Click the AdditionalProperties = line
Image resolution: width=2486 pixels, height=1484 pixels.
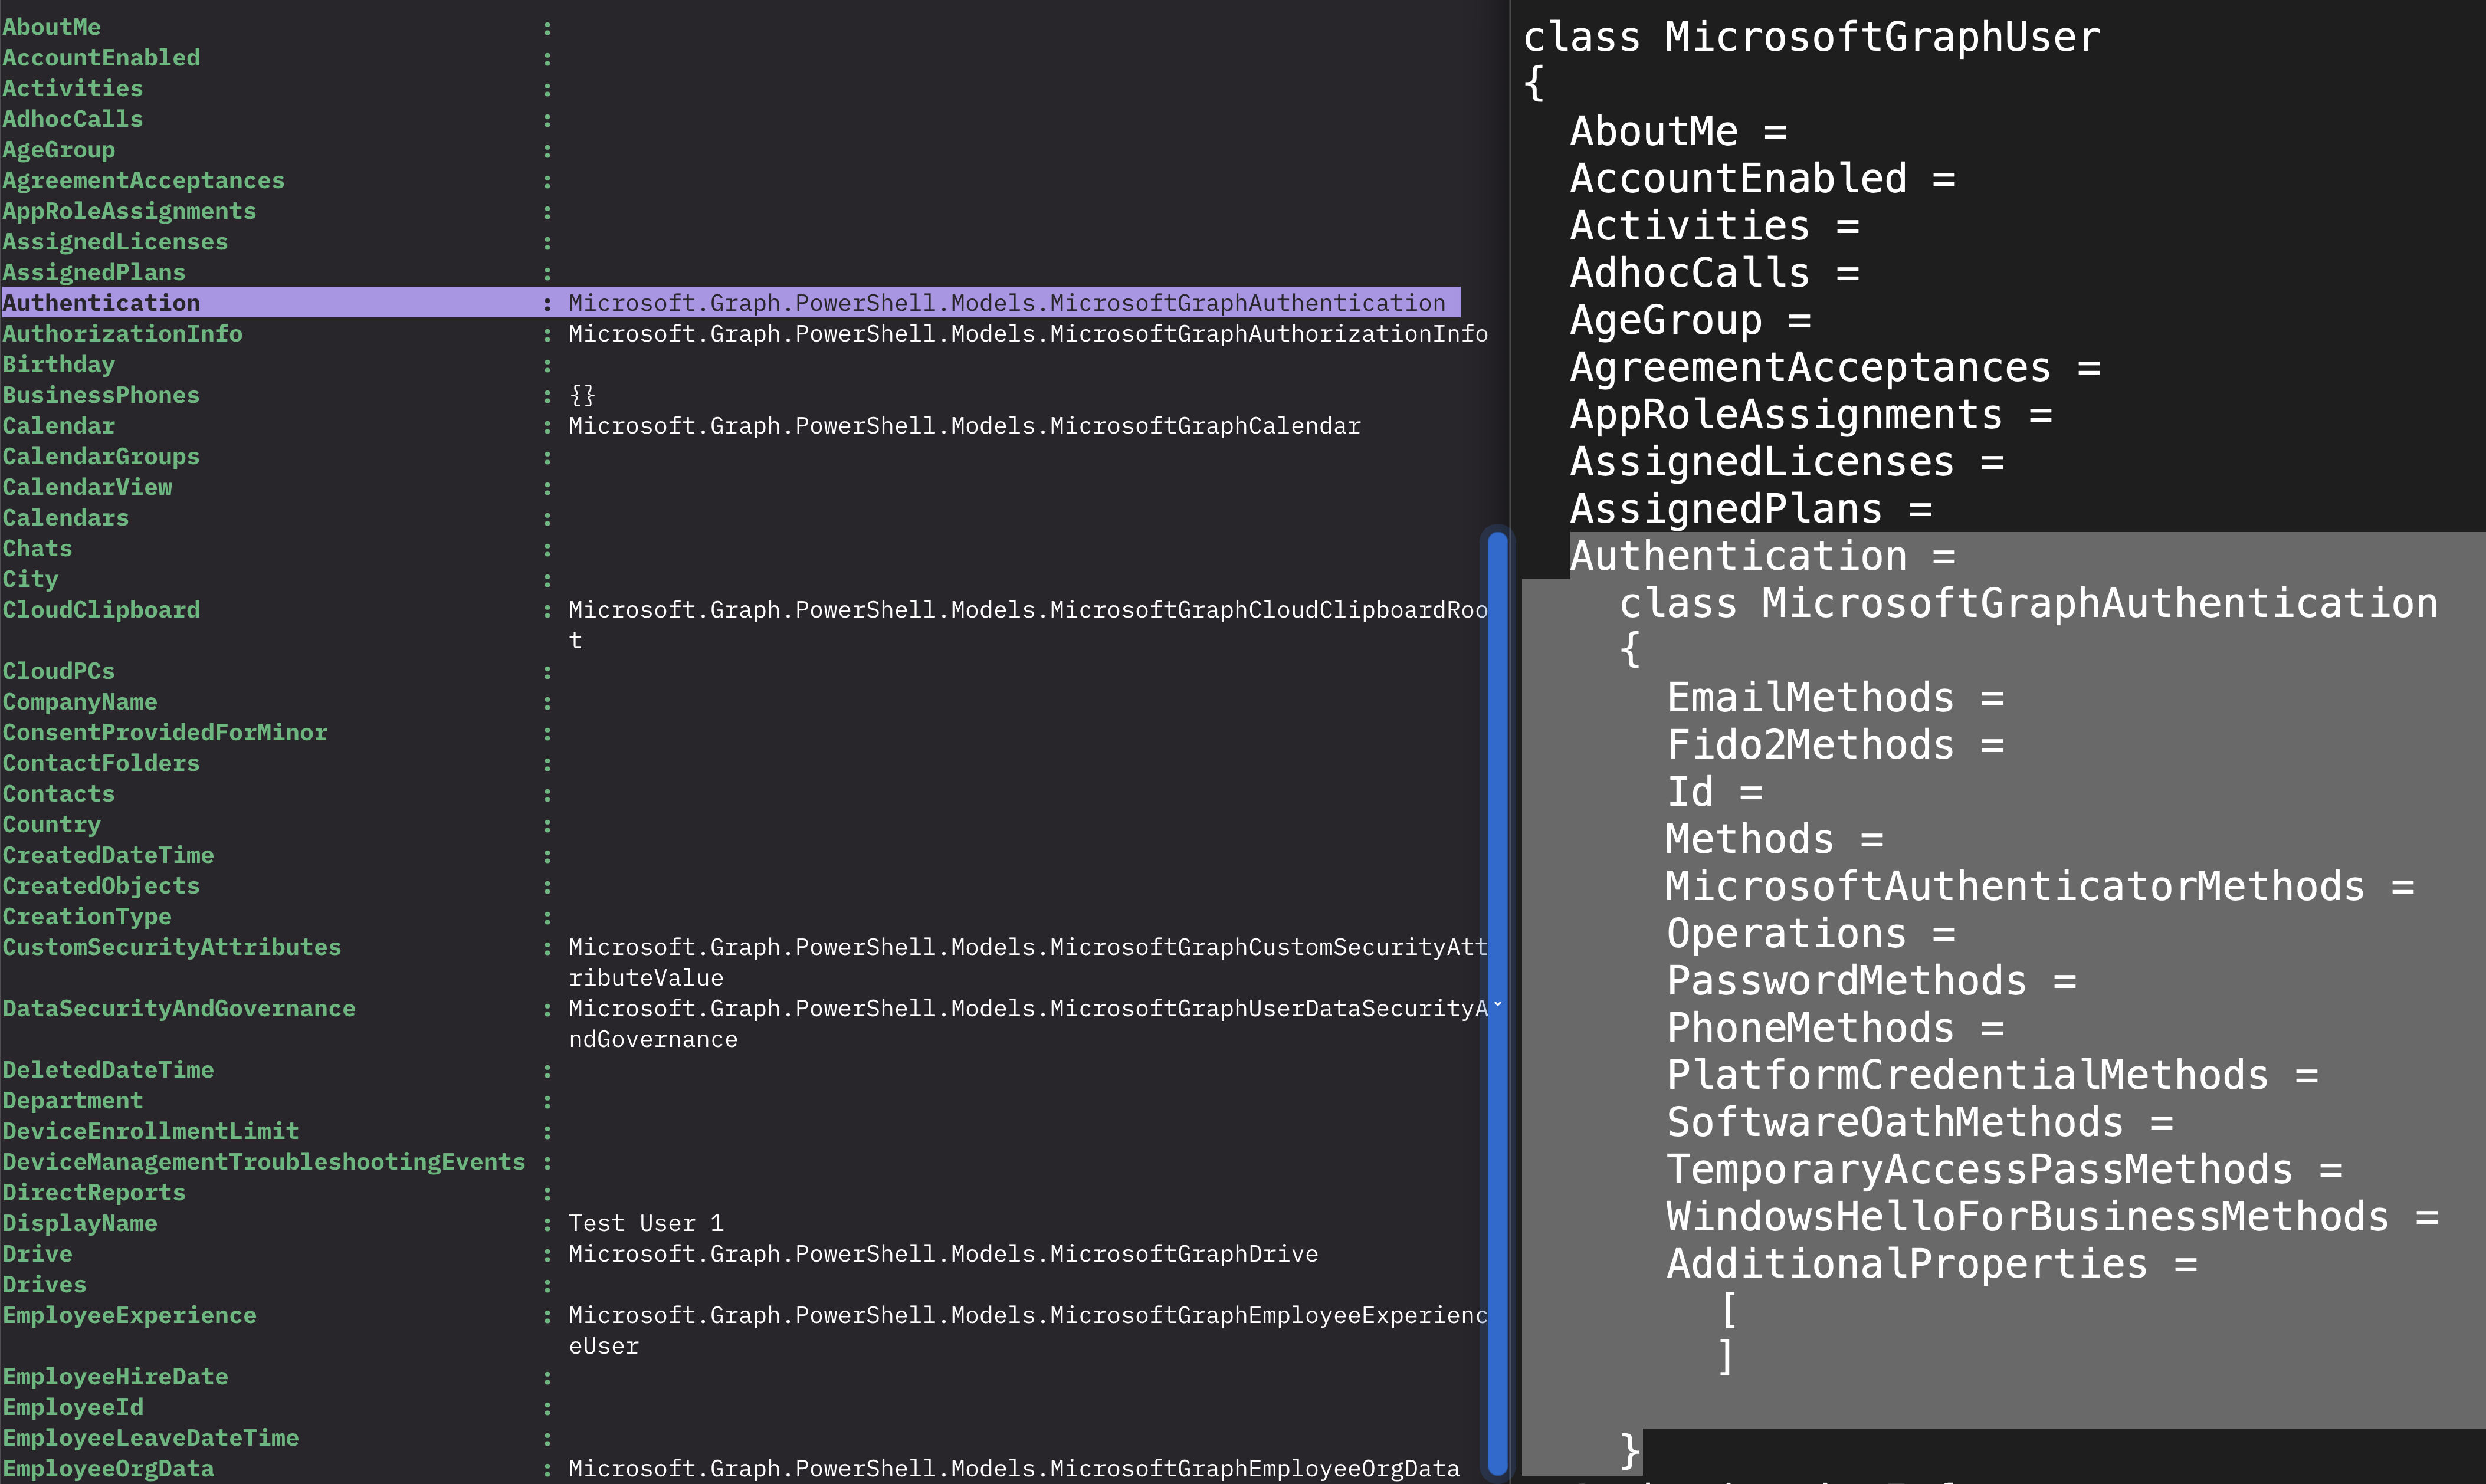pyautogui.click(x=1931, y=1264)
